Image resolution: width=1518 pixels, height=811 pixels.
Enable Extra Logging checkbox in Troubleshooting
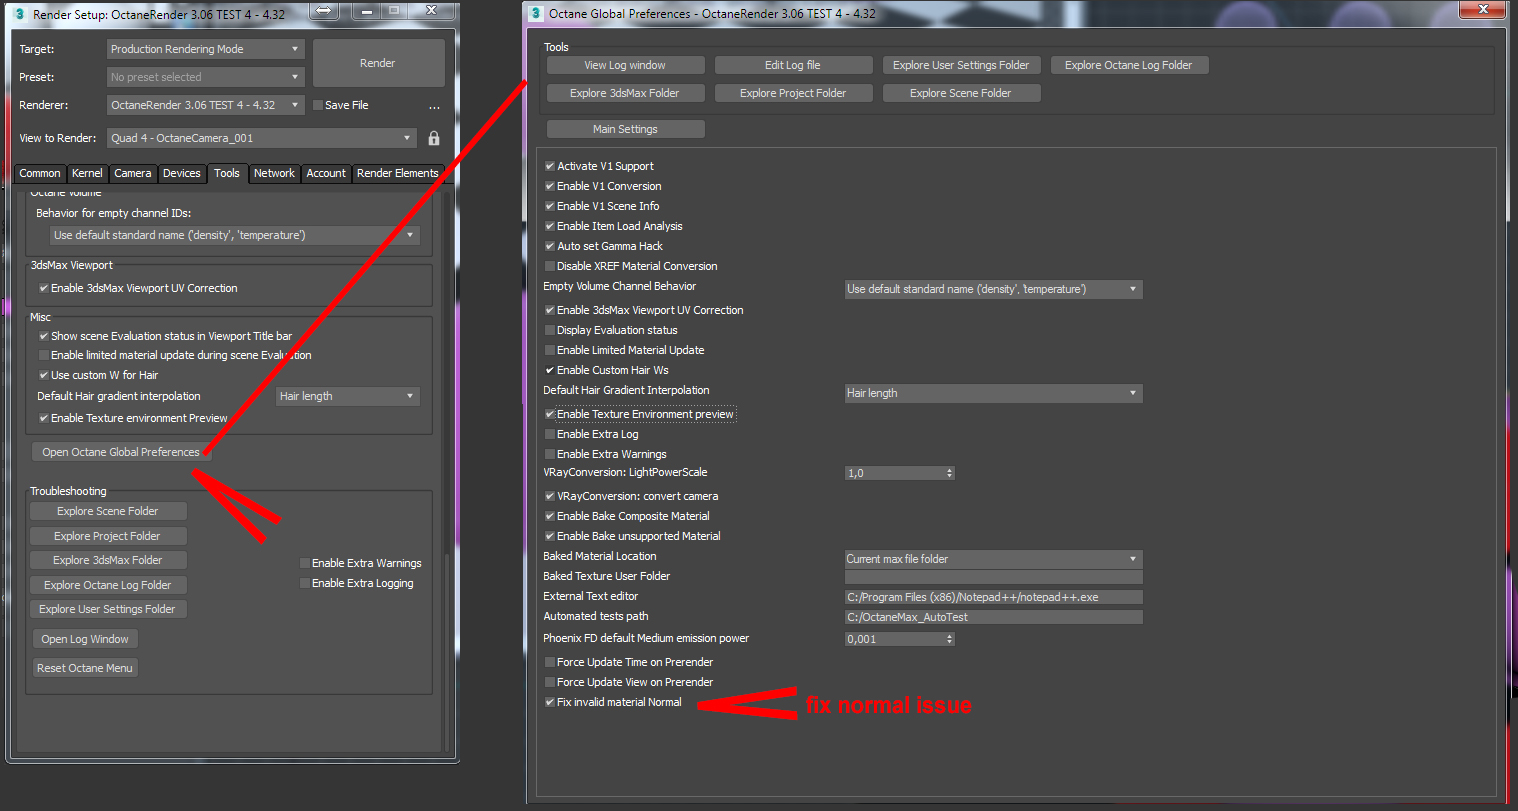305,583
